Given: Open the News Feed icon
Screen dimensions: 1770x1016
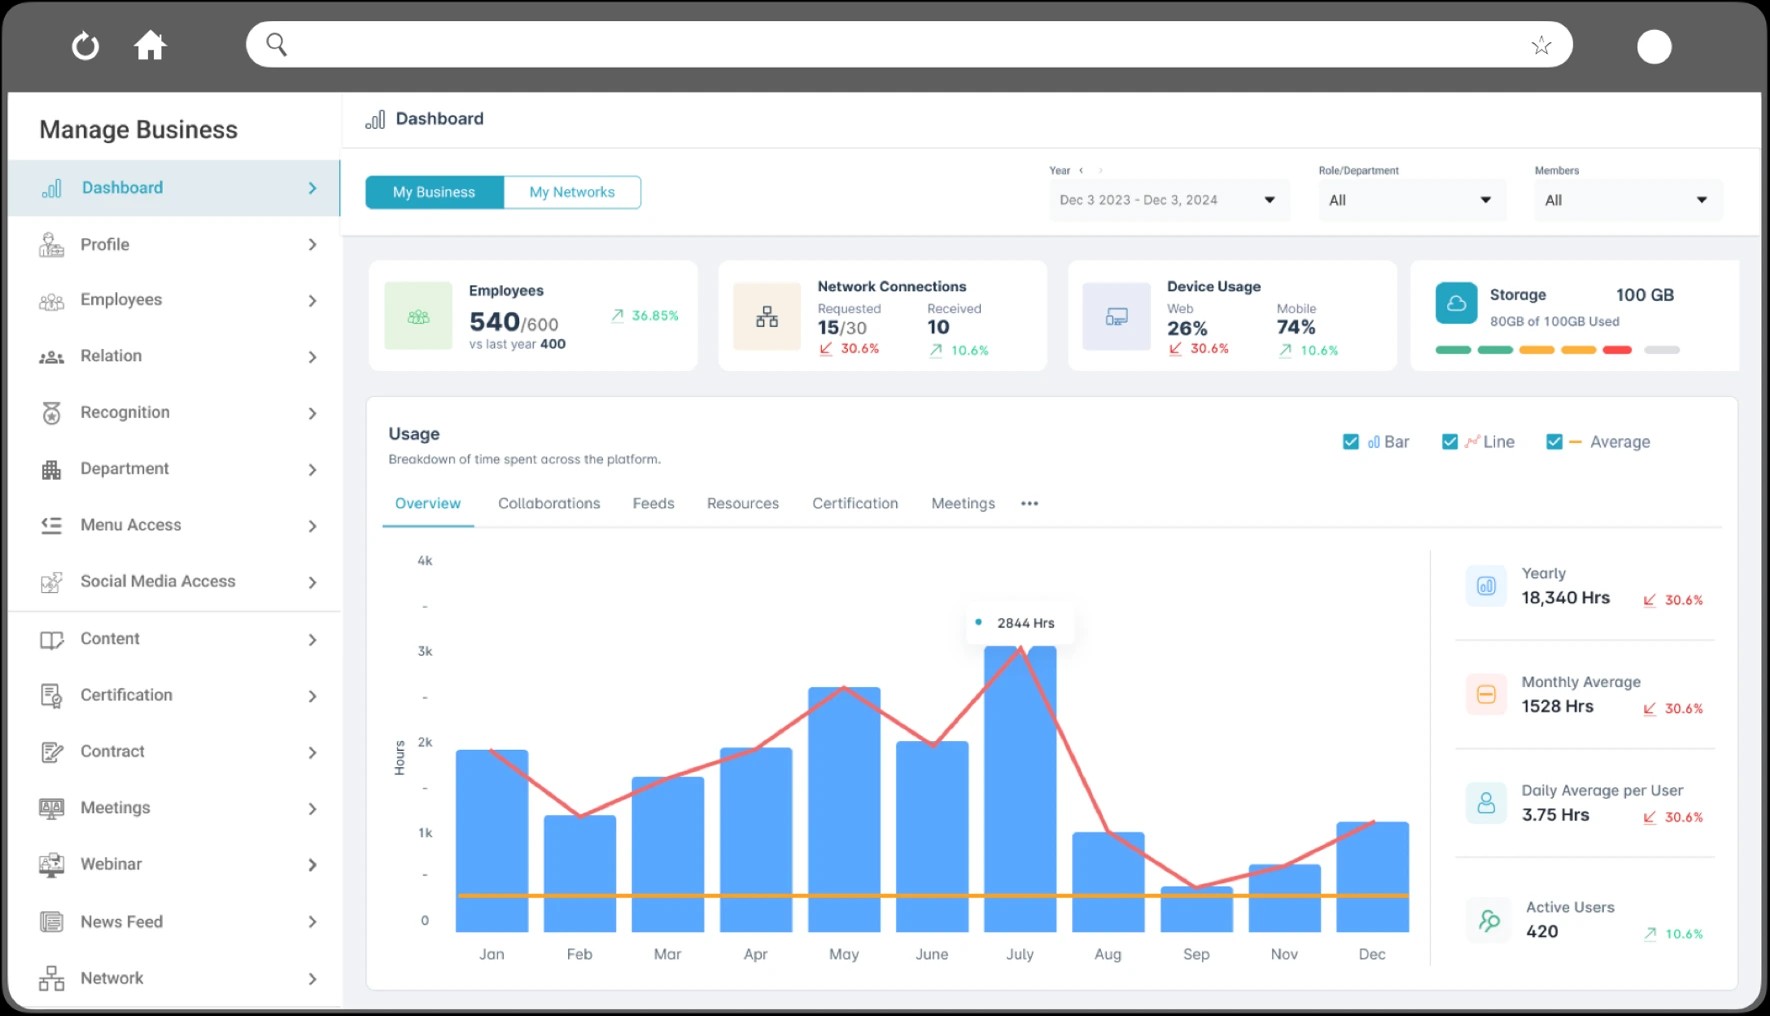Looking at the screenshot, I should [50, 921].
